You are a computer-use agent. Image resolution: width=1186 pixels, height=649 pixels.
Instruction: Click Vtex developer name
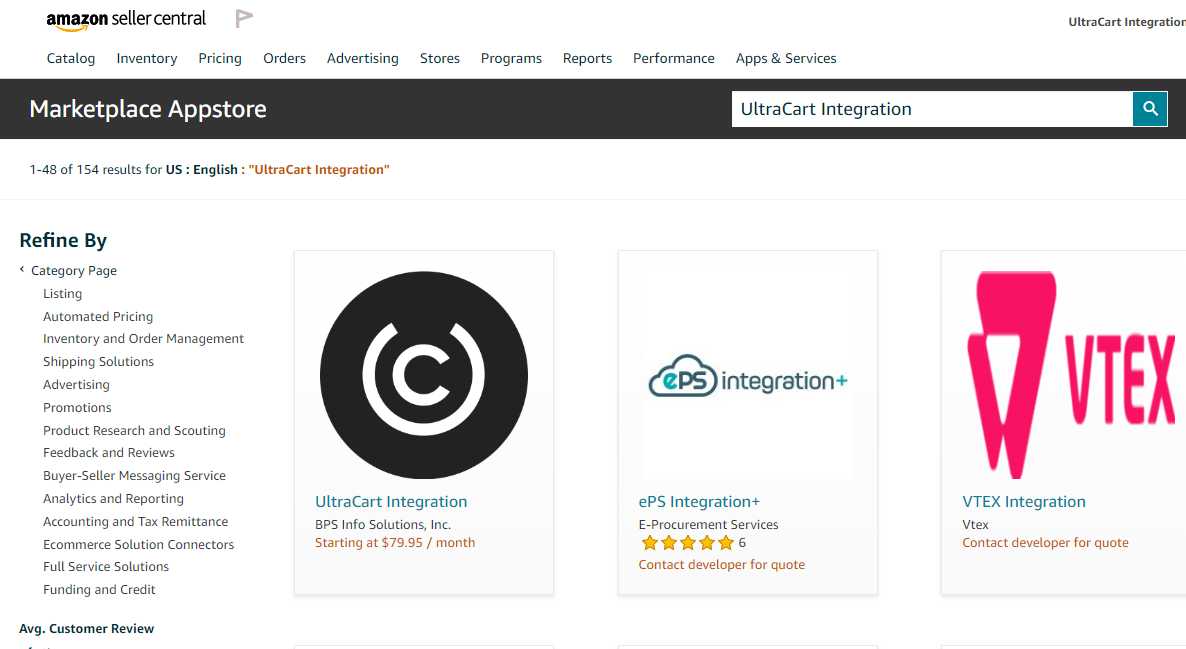(x=975, y=524)
